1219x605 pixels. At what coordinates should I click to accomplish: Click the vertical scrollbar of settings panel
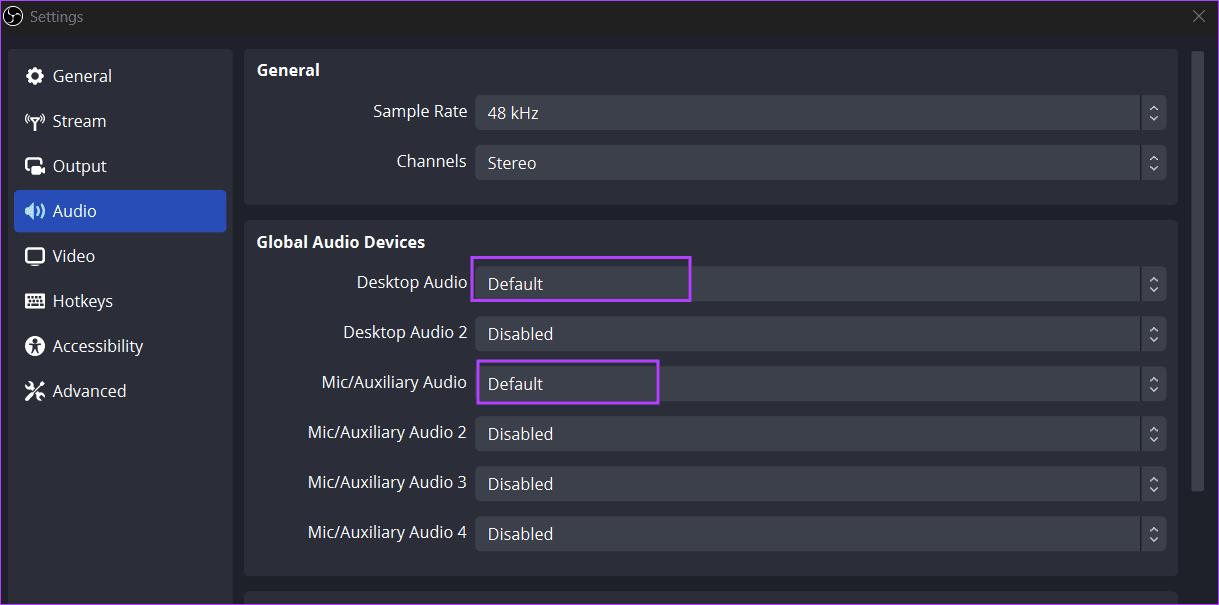tap(1197, 270)
